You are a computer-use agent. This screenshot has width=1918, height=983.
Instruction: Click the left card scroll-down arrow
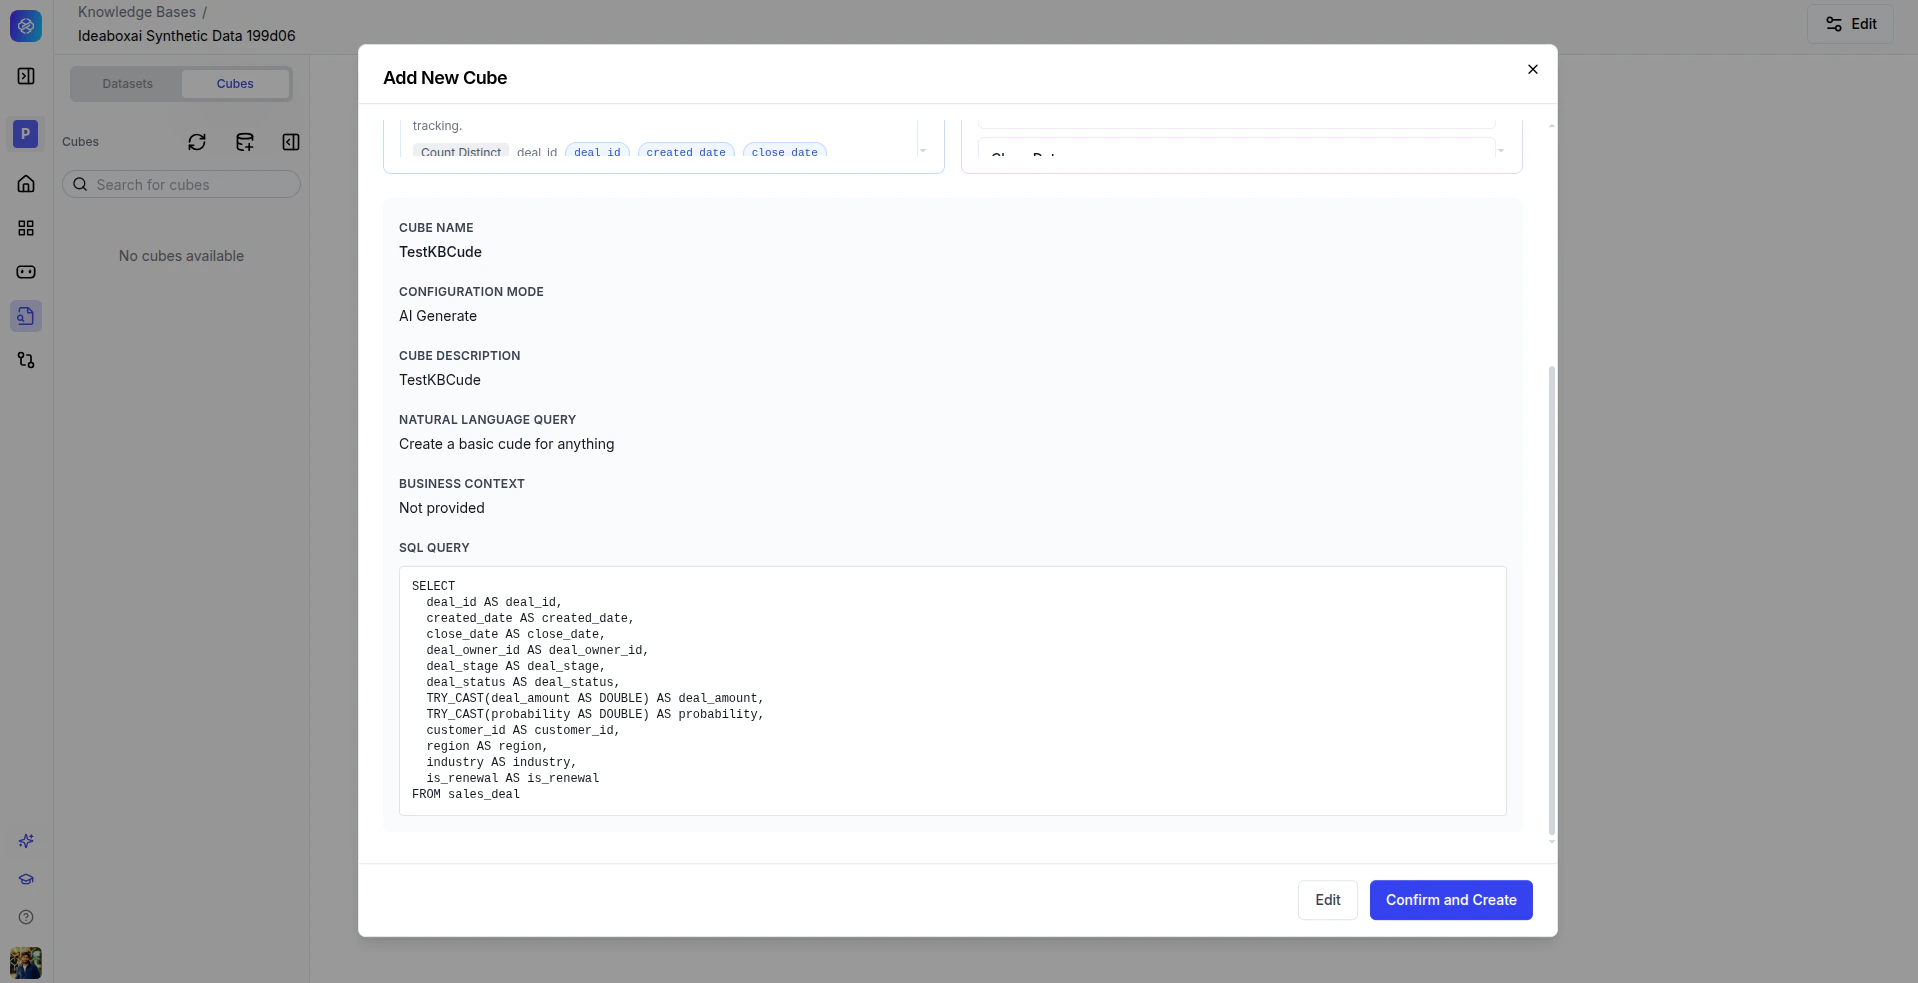pyautogui.click(x=923, y=151)
